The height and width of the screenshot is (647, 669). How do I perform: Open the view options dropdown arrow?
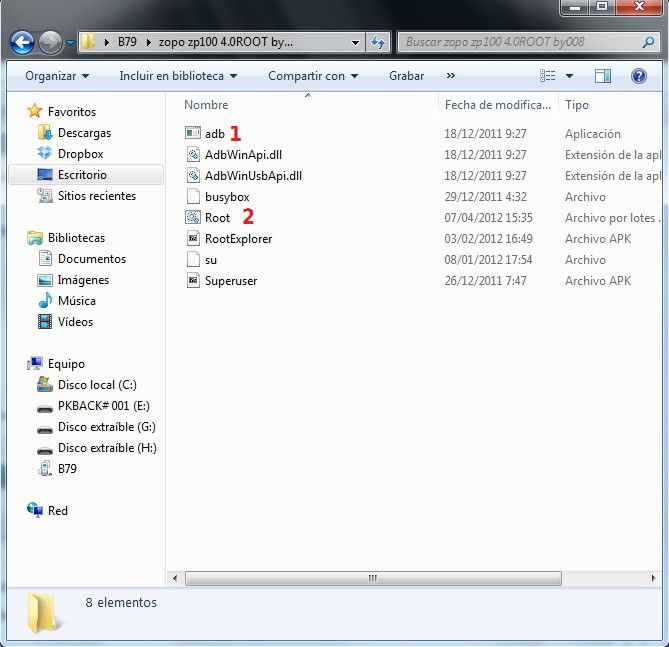tap(569, 76)
